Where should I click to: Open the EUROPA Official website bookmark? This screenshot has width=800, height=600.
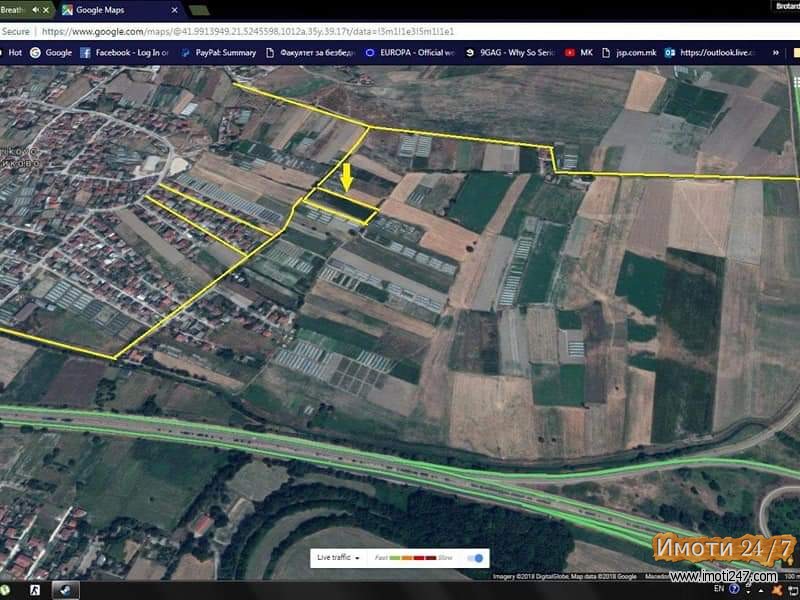(x=411, y=52)
